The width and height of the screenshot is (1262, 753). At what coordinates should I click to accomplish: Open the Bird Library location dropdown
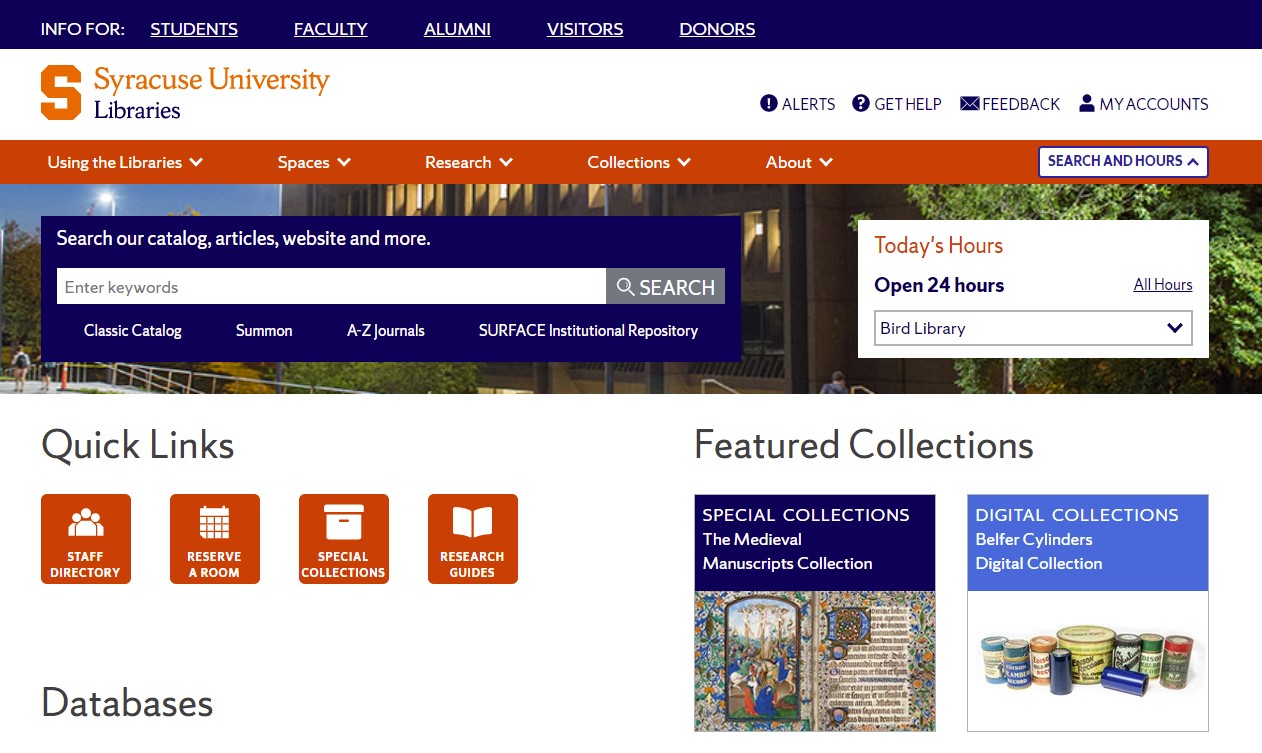tap(1033, 328)
